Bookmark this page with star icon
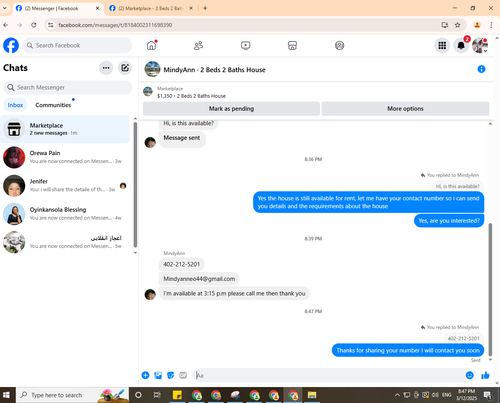The height and width of the screenshot is (403, 500). 458,25
